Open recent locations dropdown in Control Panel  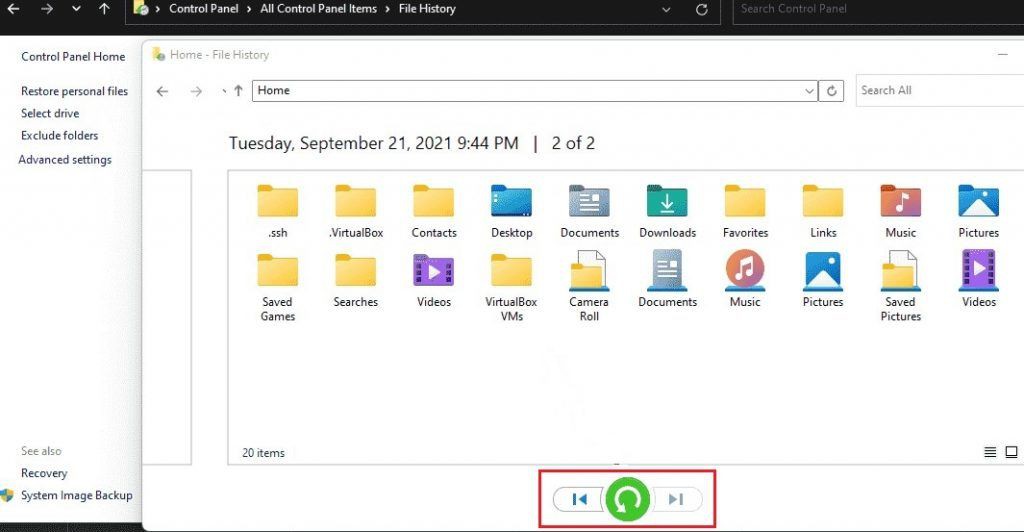click(77, 9)
